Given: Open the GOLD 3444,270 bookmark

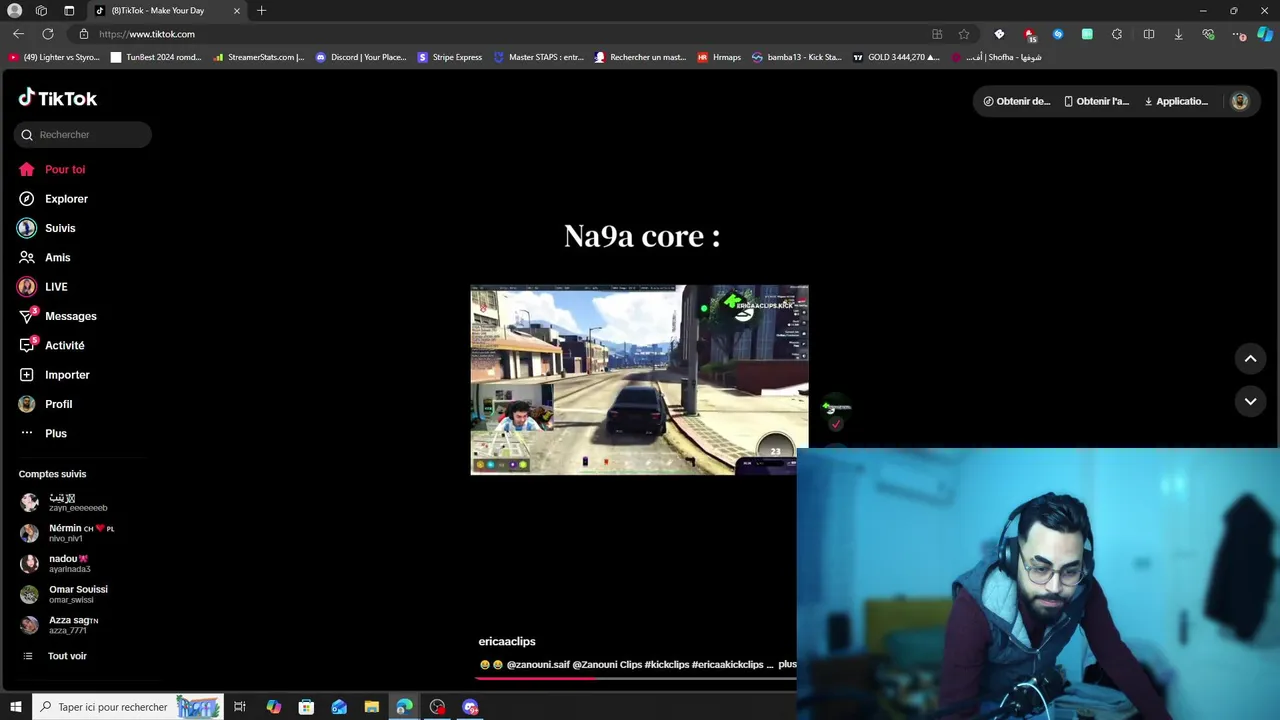Looking at the screenshot, I should click(x=896, y=57).
